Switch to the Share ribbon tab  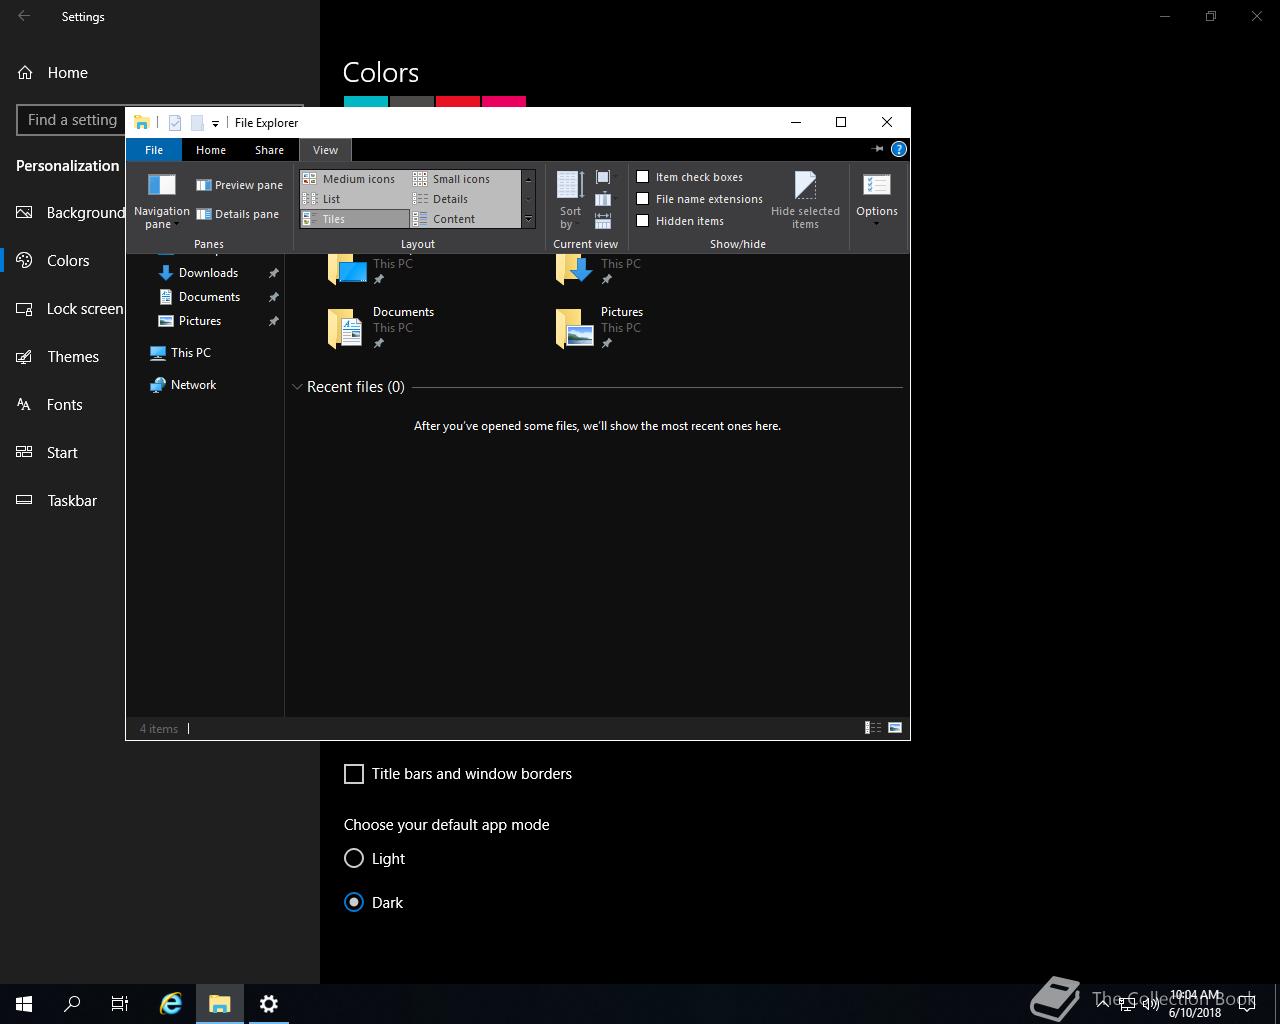(269, 150)
